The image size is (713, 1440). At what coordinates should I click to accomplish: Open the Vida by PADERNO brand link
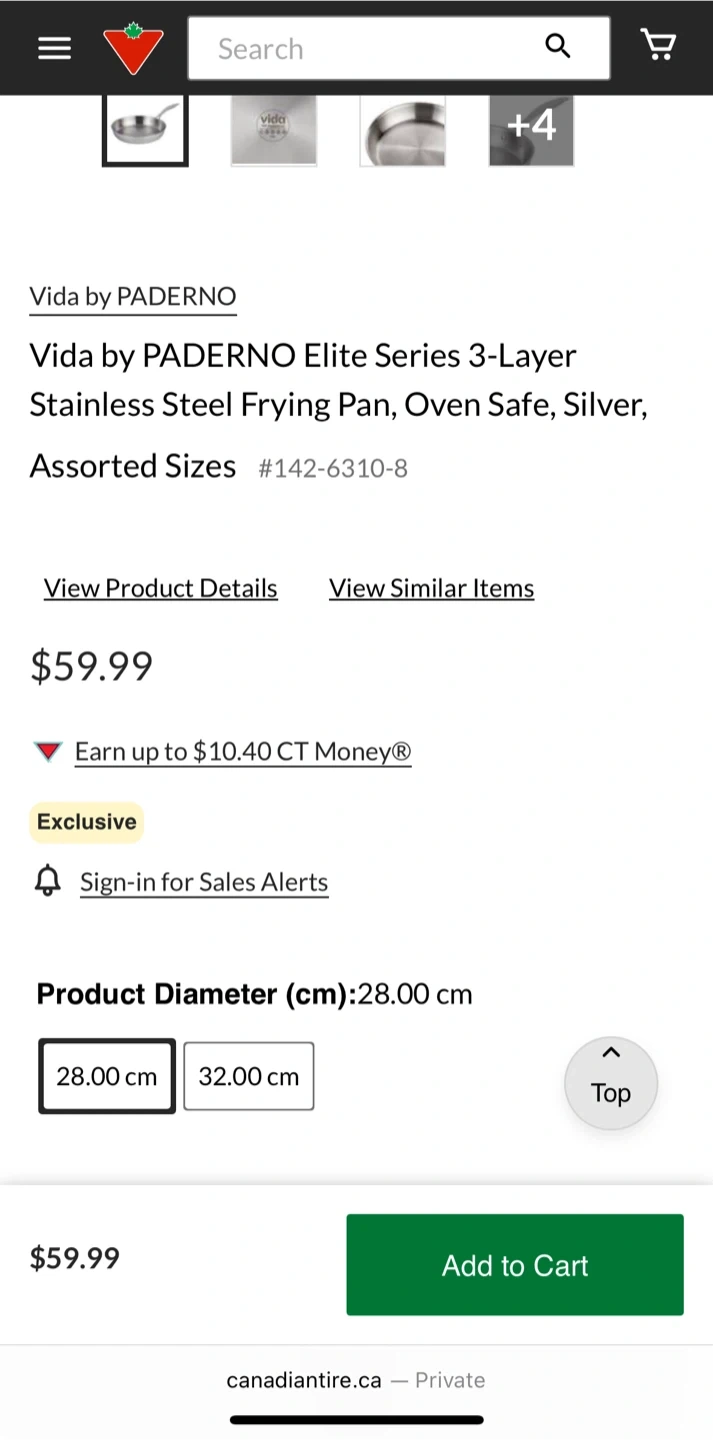pos(133,297)
